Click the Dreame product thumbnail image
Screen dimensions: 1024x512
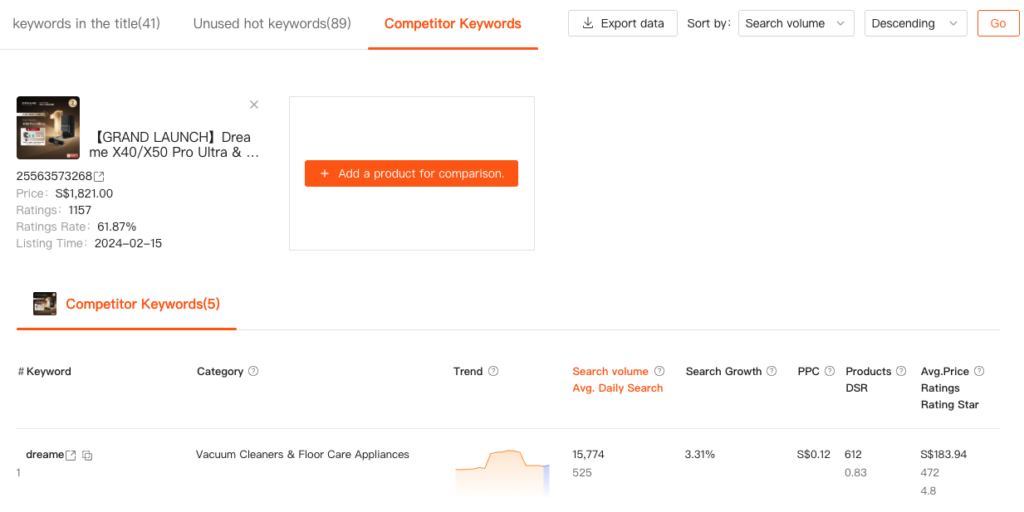[x=48, y=128]
